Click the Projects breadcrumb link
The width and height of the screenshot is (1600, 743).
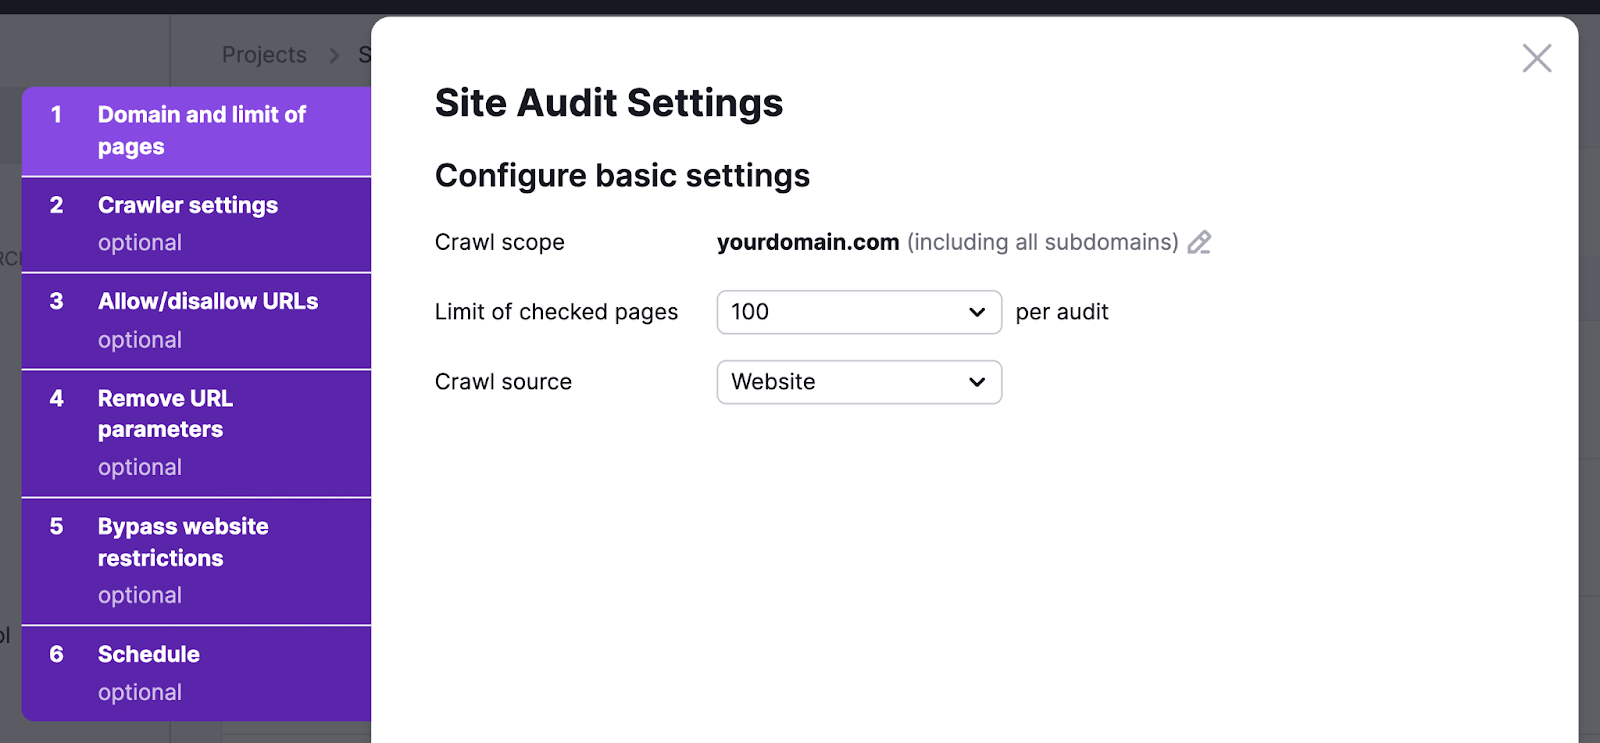[264, 55]
